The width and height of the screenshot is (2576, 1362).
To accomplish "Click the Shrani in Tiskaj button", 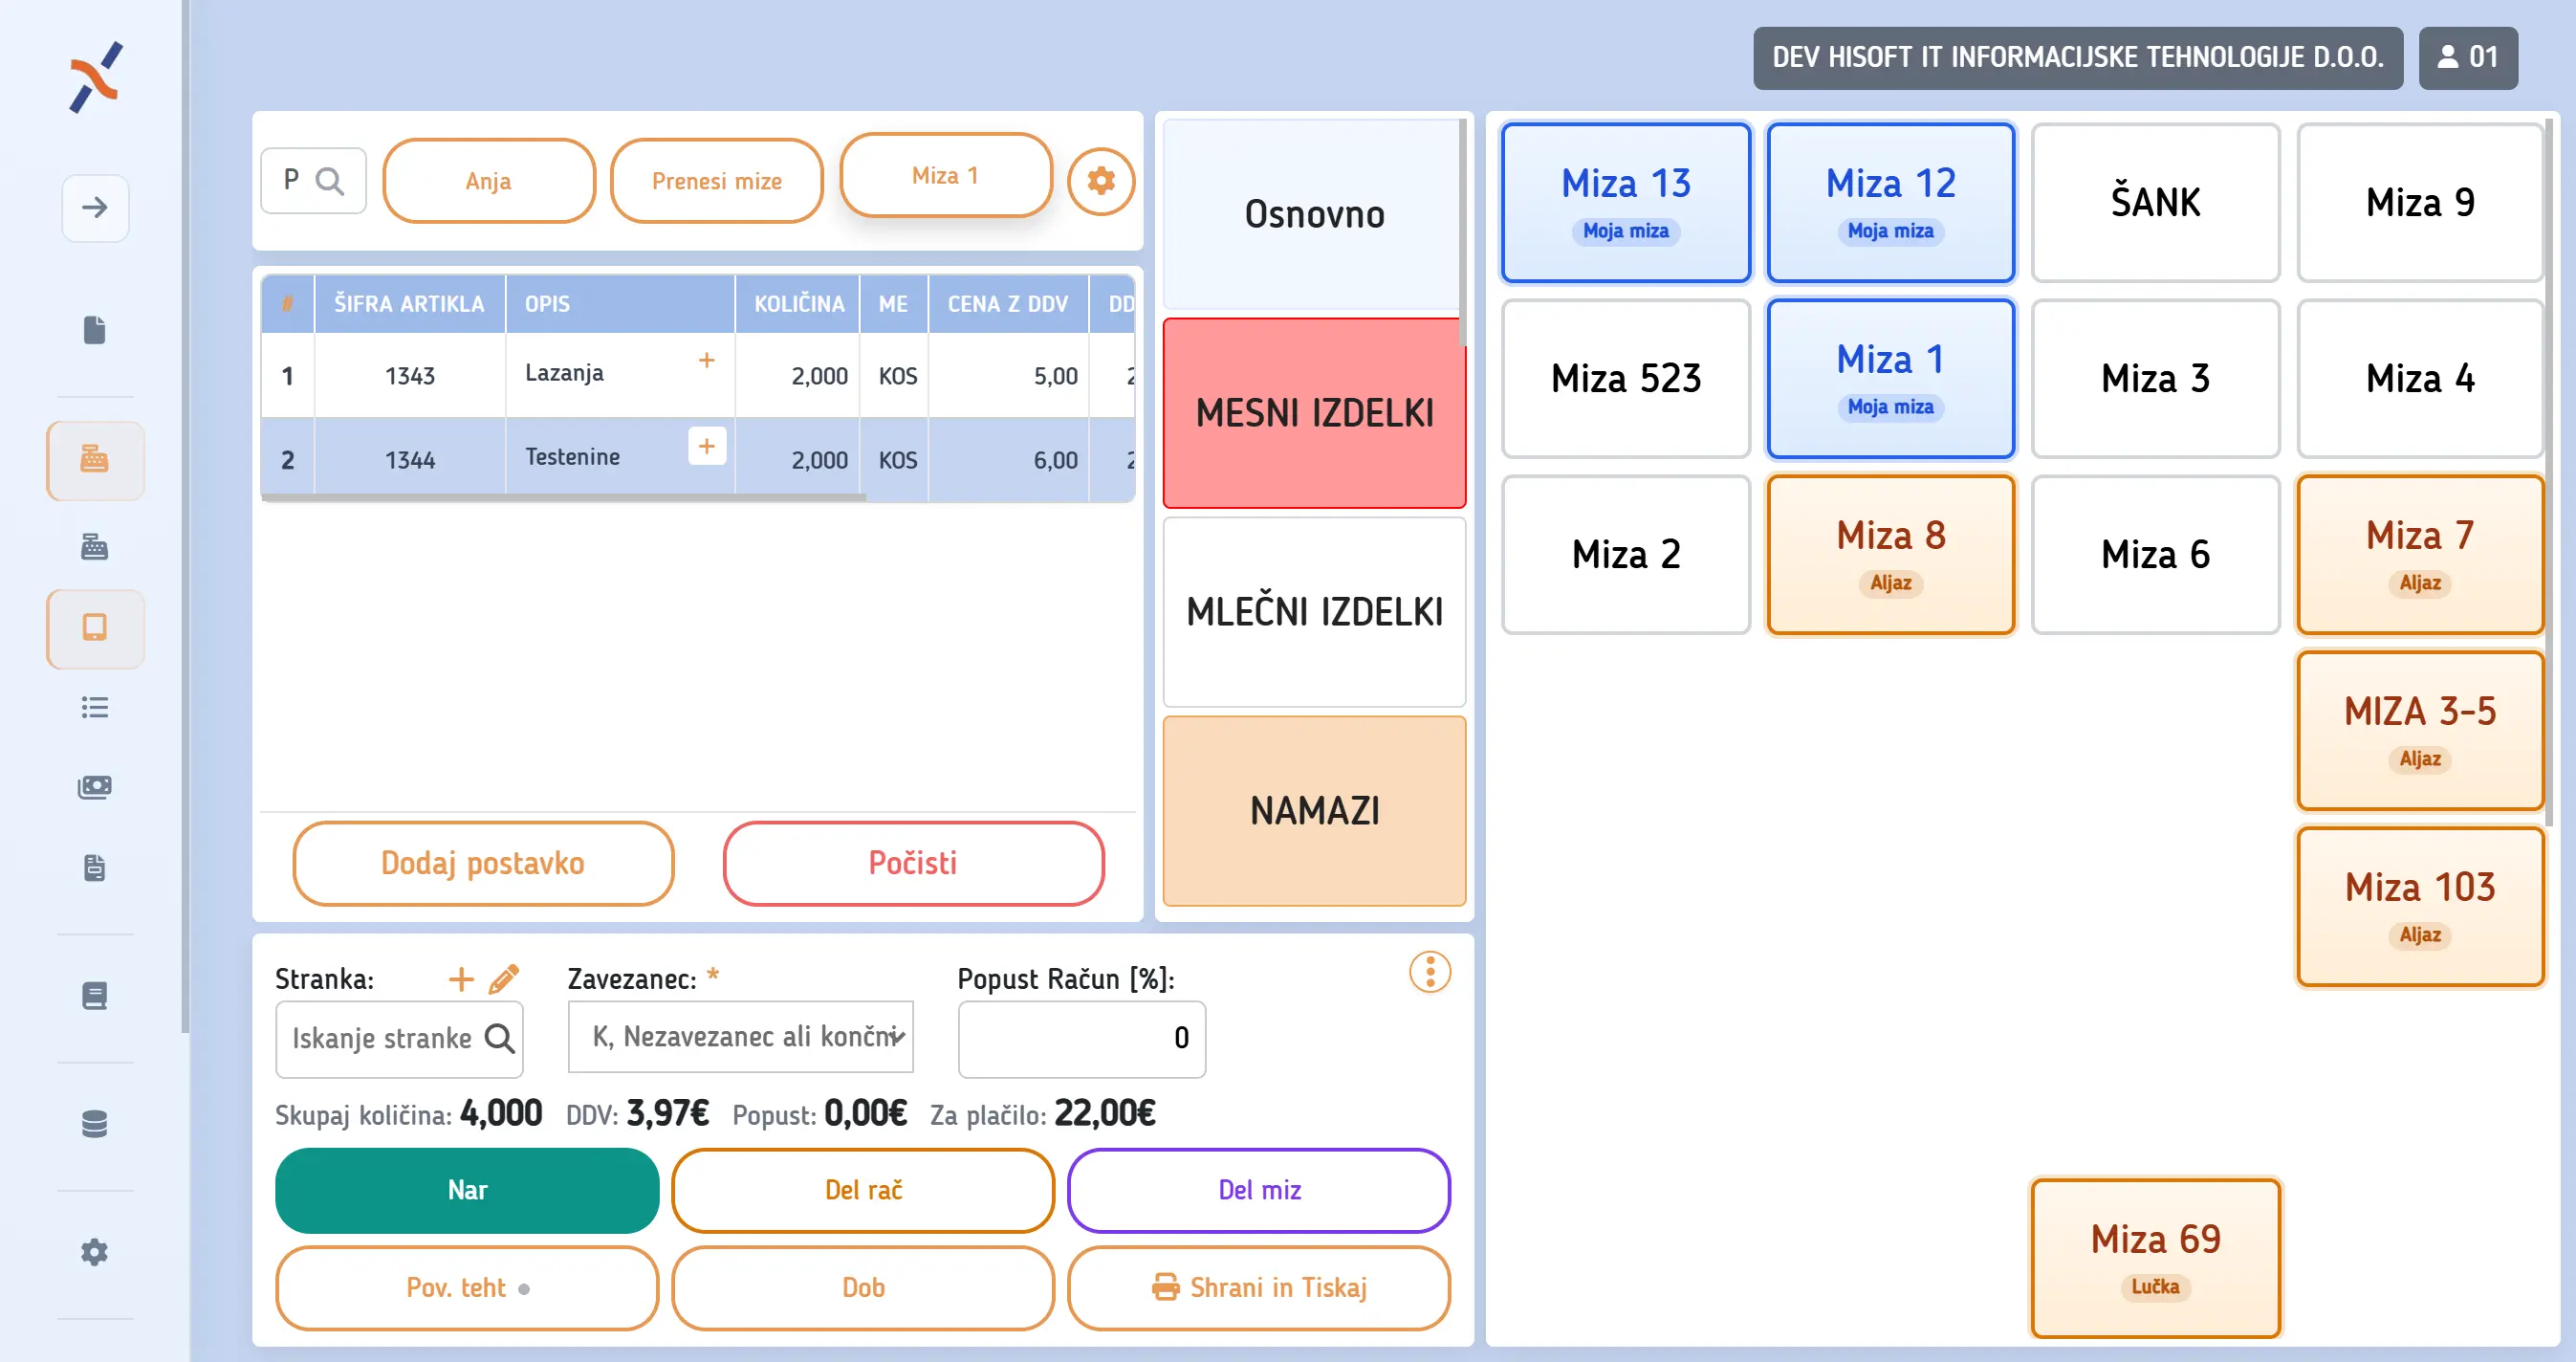I will [x=1258, y=1288].
